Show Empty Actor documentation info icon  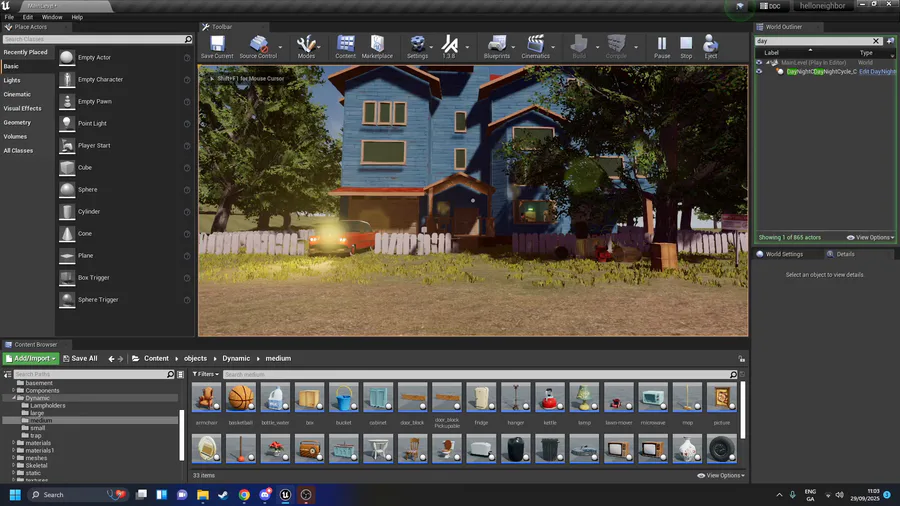[x=187, y=58]
